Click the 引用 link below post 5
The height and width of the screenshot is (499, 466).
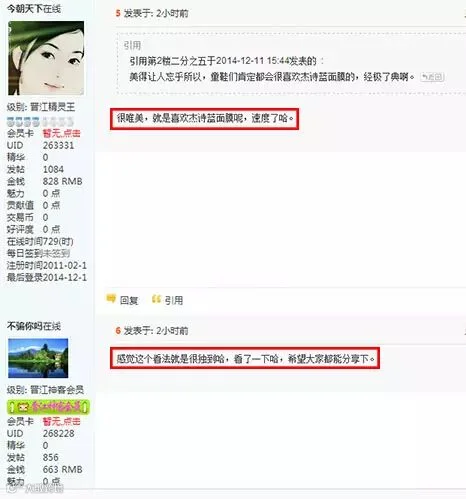pyautogui.click(x=174, y=300)
